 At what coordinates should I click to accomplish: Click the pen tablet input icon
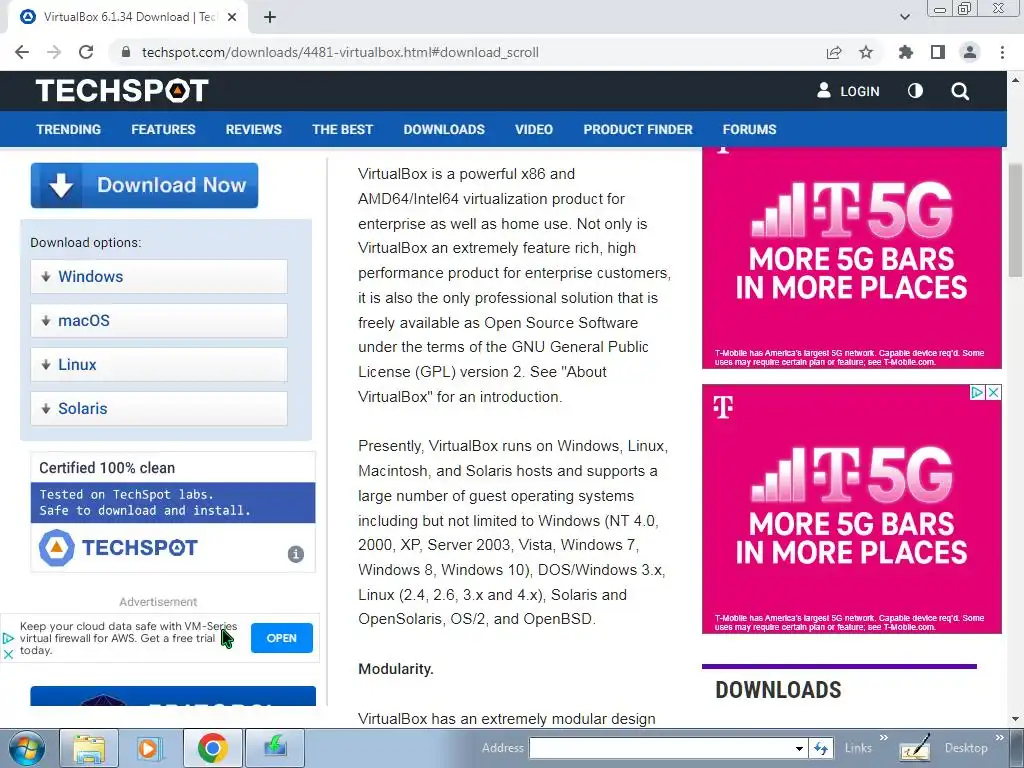915,748
